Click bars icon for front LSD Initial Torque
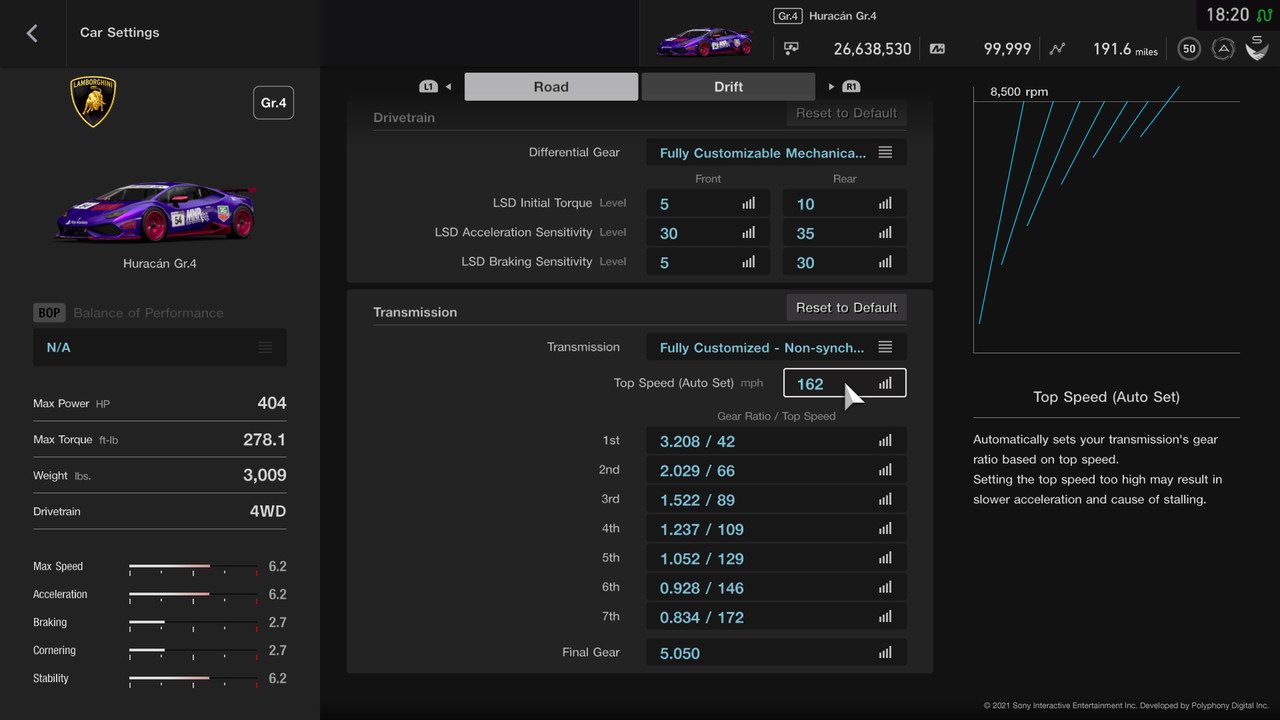1280x720 pixels. (x=748, y=203)
